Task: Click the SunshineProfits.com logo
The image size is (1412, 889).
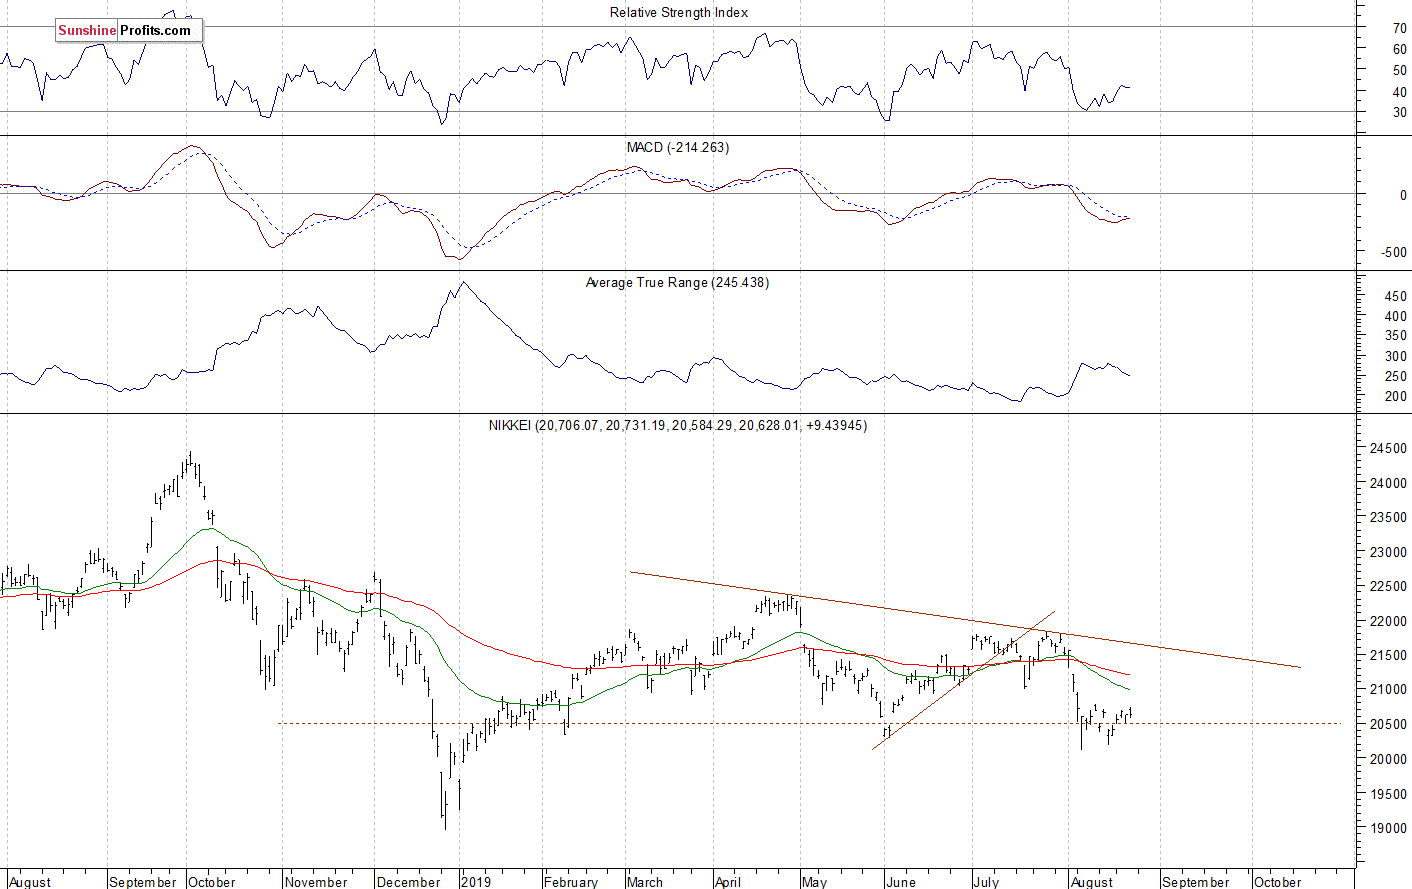Action: [129, 30]
